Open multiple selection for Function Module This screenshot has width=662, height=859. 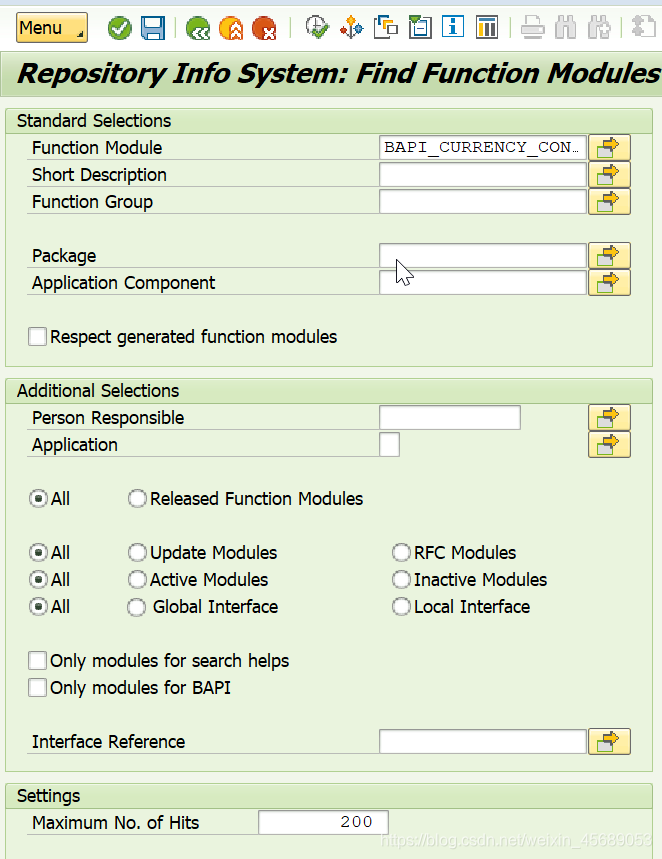(609, 147)
